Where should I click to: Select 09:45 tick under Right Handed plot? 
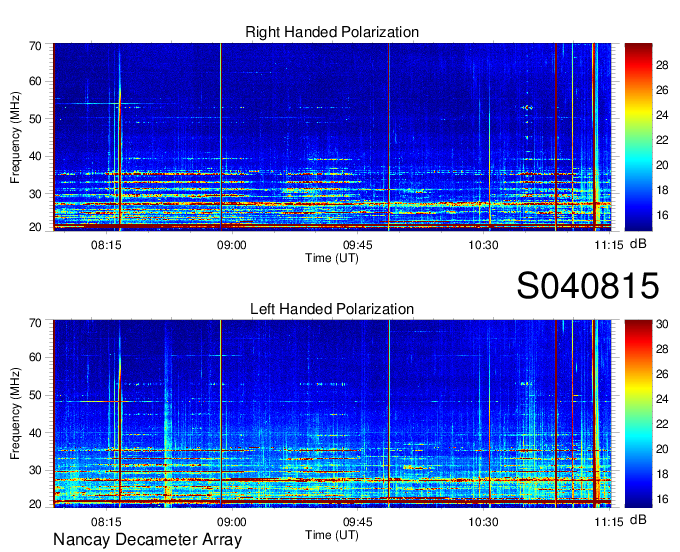point(357,245)
